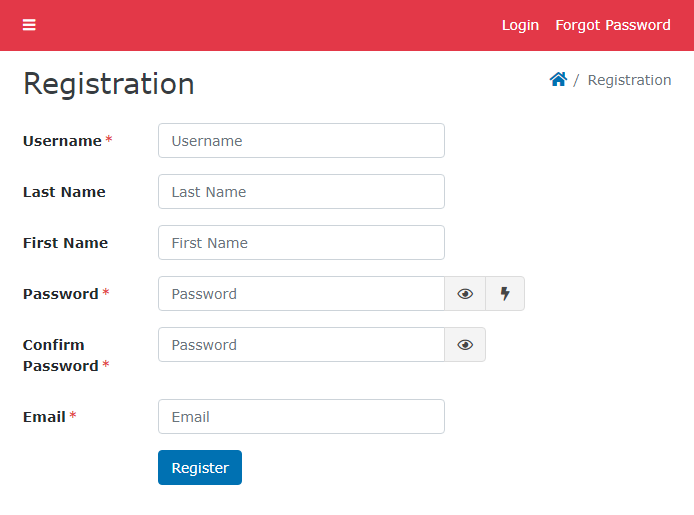Click the Registration breadcrumb text

[629, 80]
